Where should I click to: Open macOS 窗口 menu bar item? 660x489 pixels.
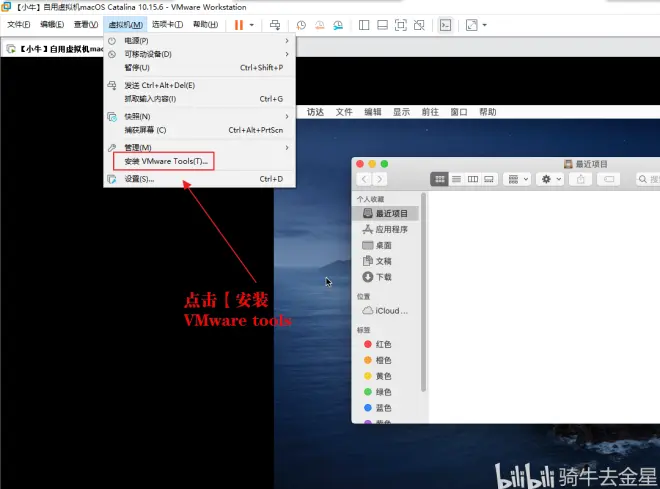coord(459,112)
